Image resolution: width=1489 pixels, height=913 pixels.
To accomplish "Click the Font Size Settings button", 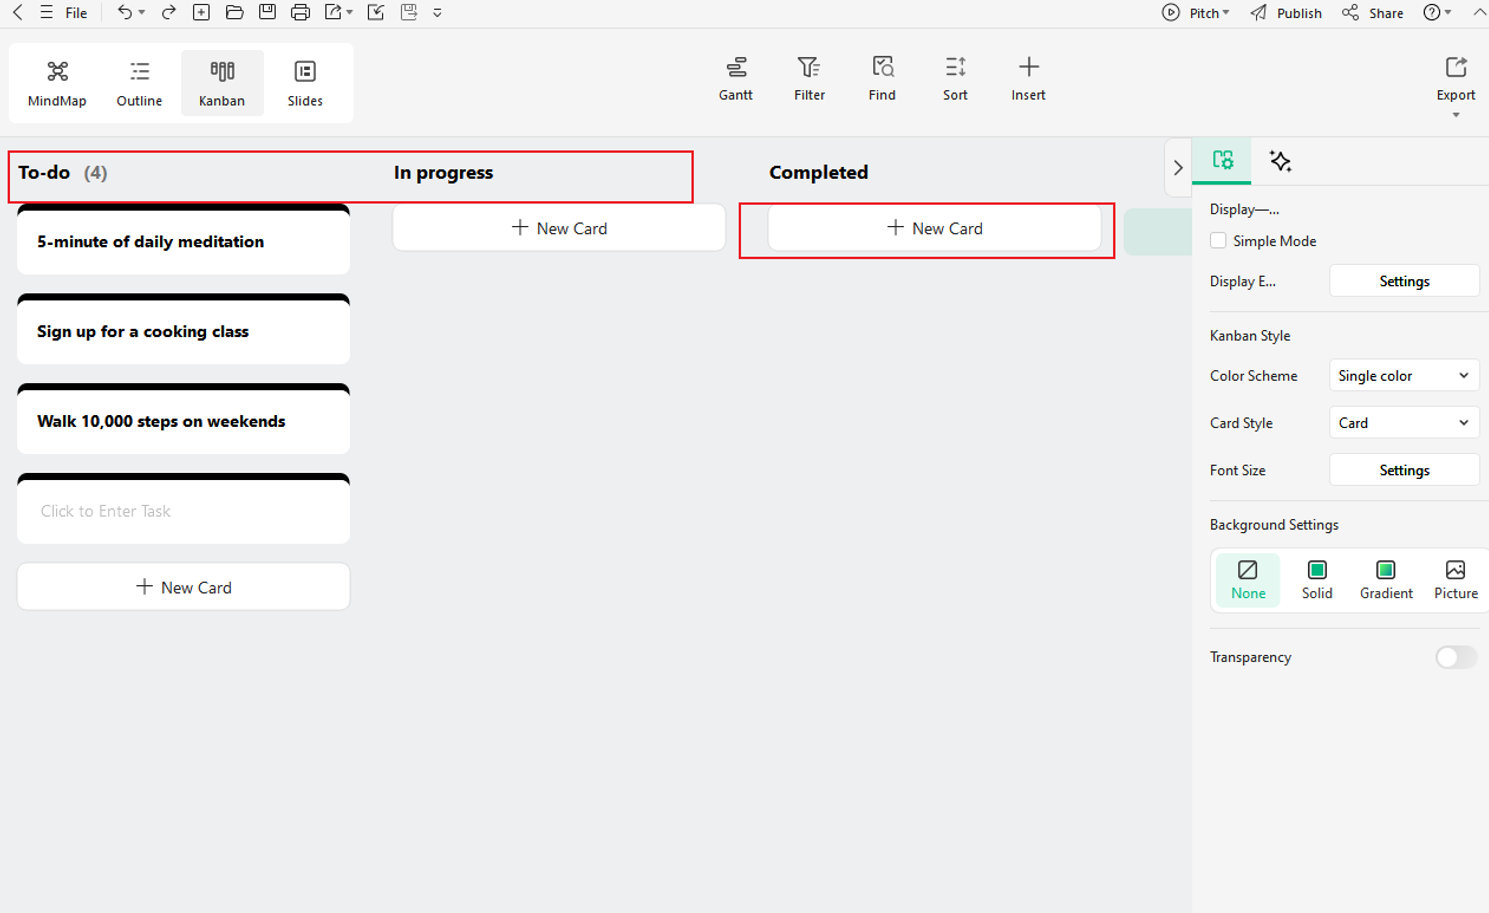I will click(1403, 470).
